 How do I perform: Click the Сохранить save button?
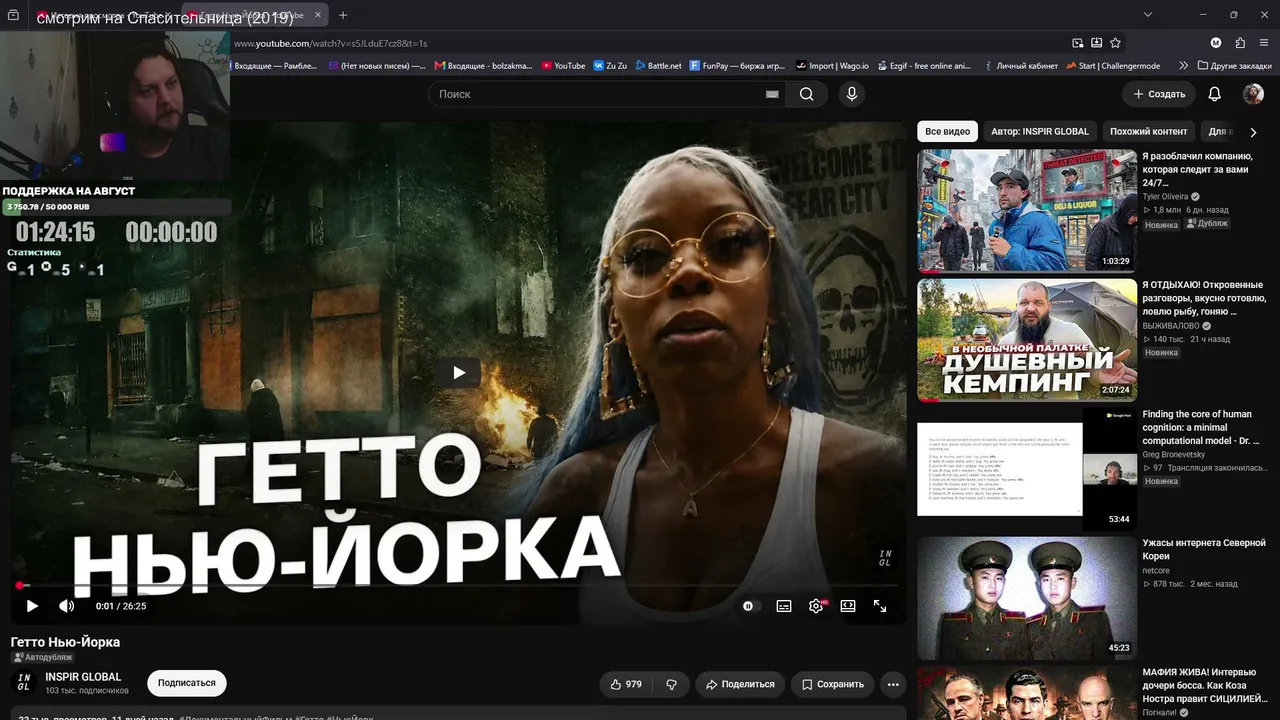(x=833, y=684)
